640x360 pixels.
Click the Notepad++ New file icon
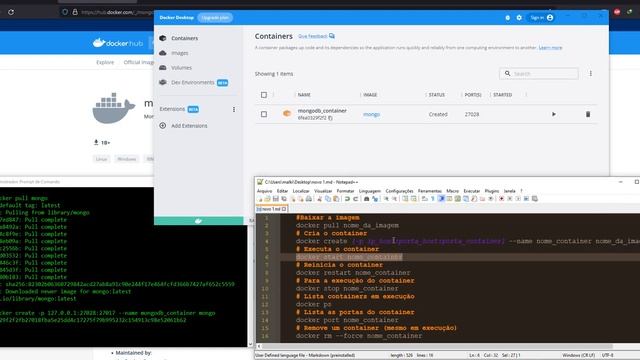(x=260, y=199)
